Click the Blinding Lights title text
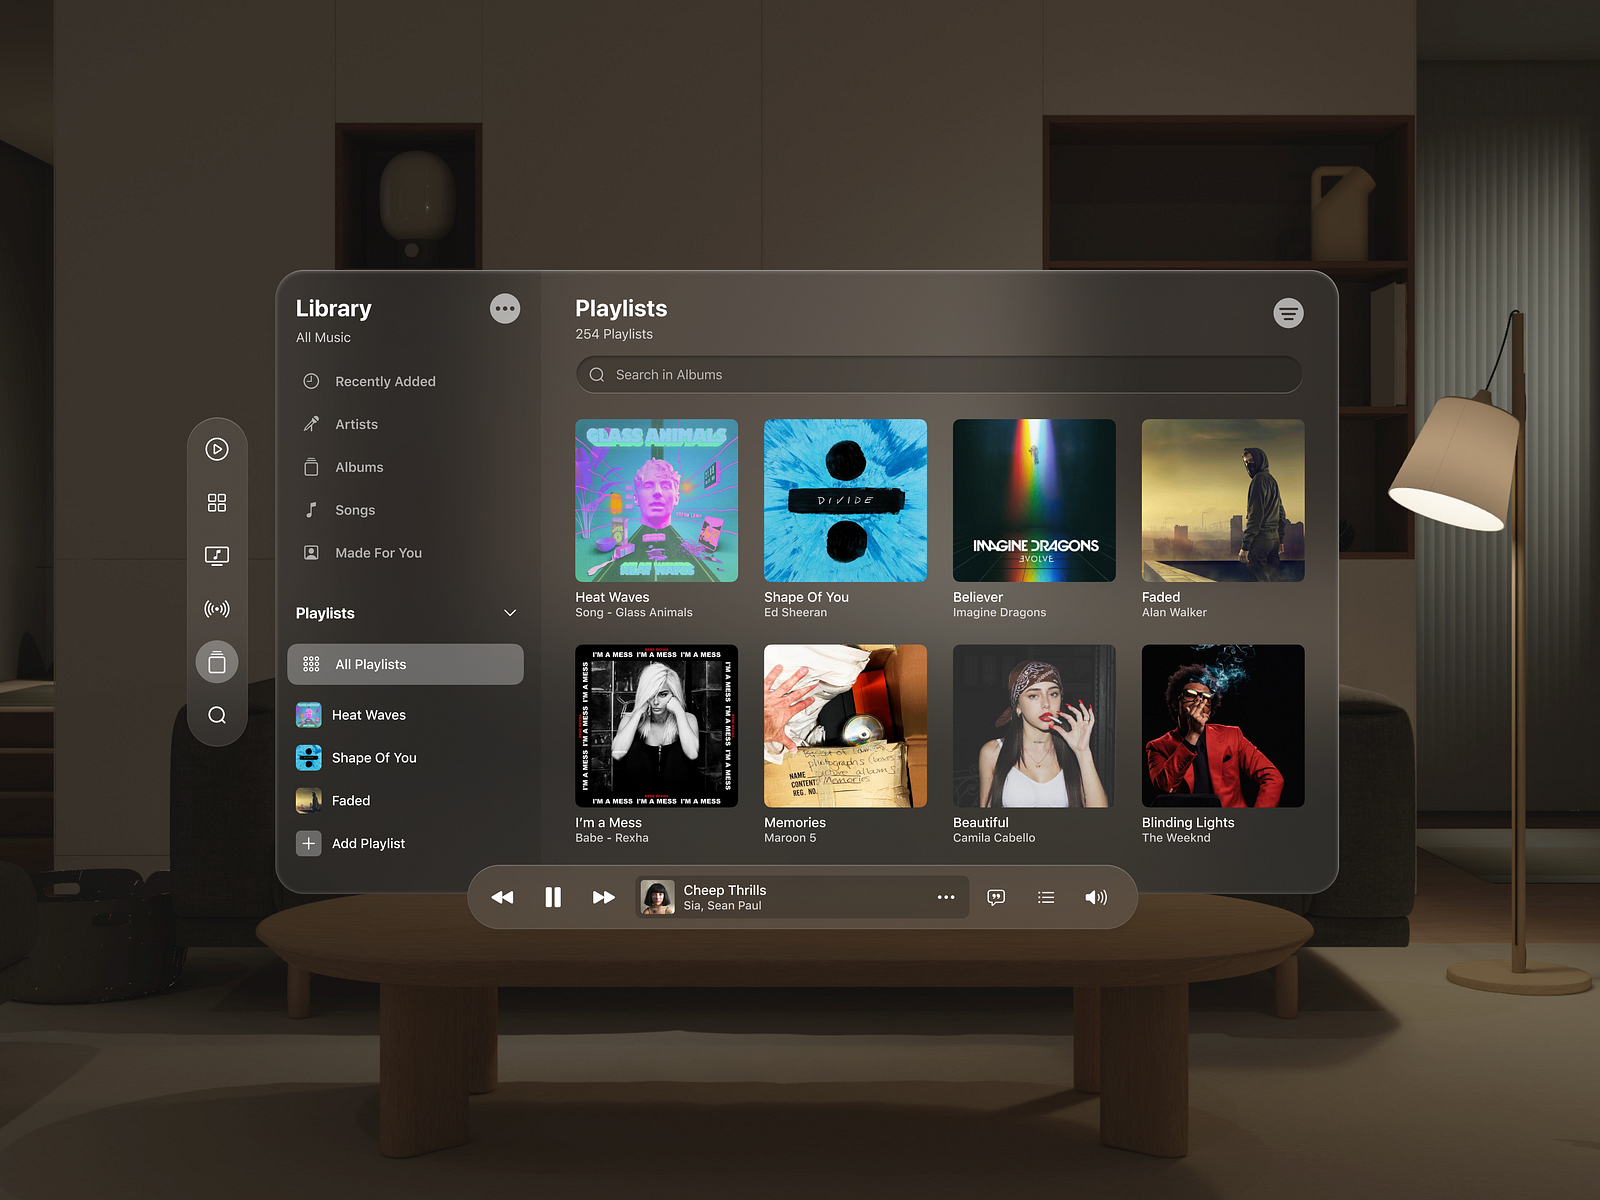Screen dimensions: 1600x1200 tap(1188, 822)
